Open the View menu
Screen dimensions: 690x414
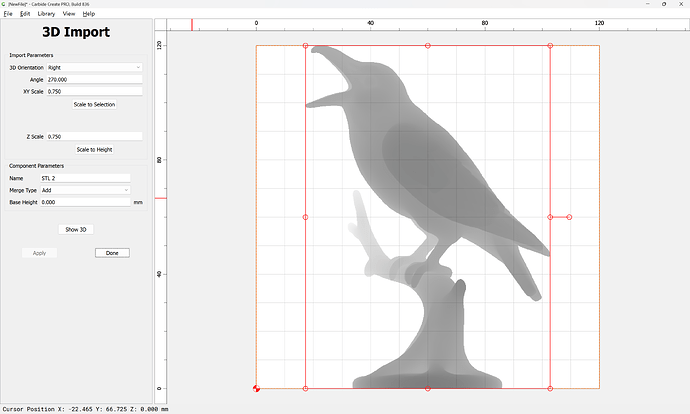(x=68, y=14)
